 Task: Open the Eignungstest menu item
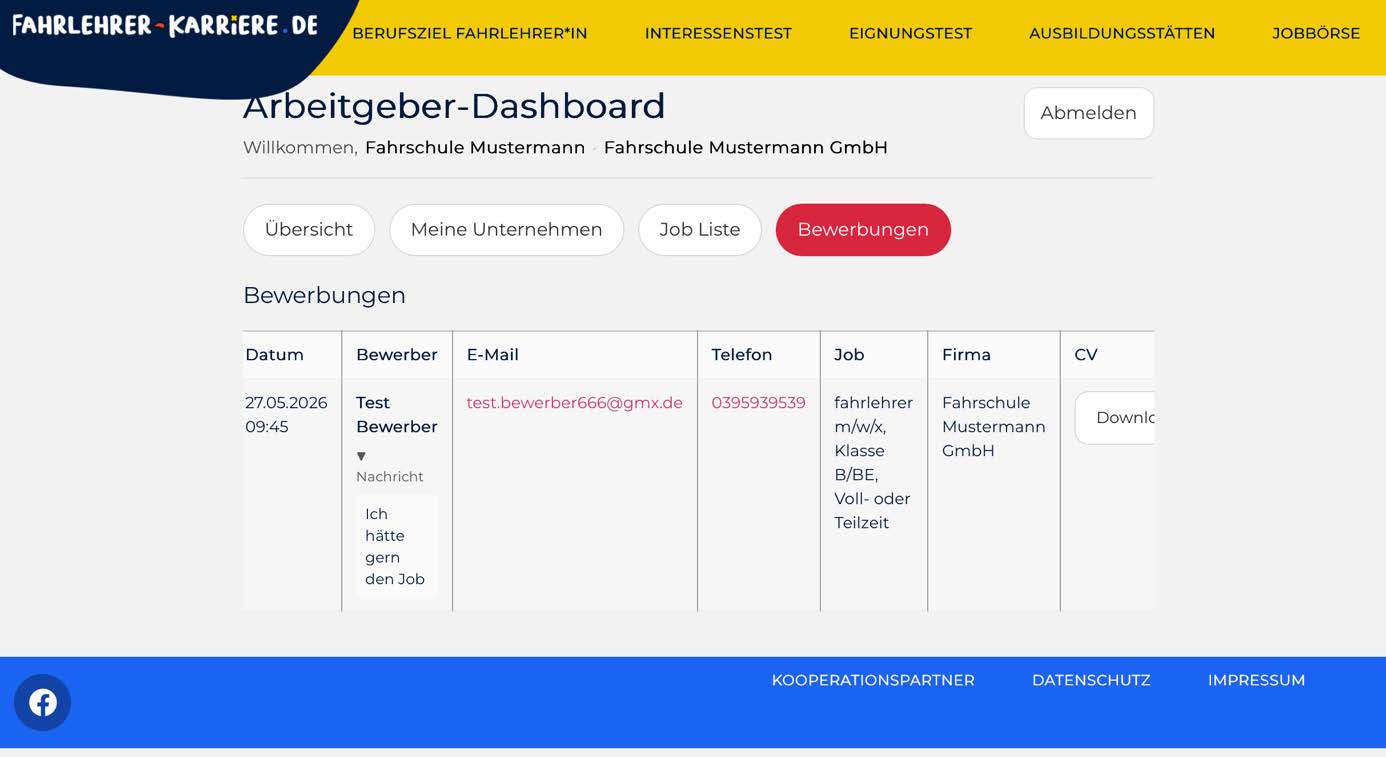910,33
